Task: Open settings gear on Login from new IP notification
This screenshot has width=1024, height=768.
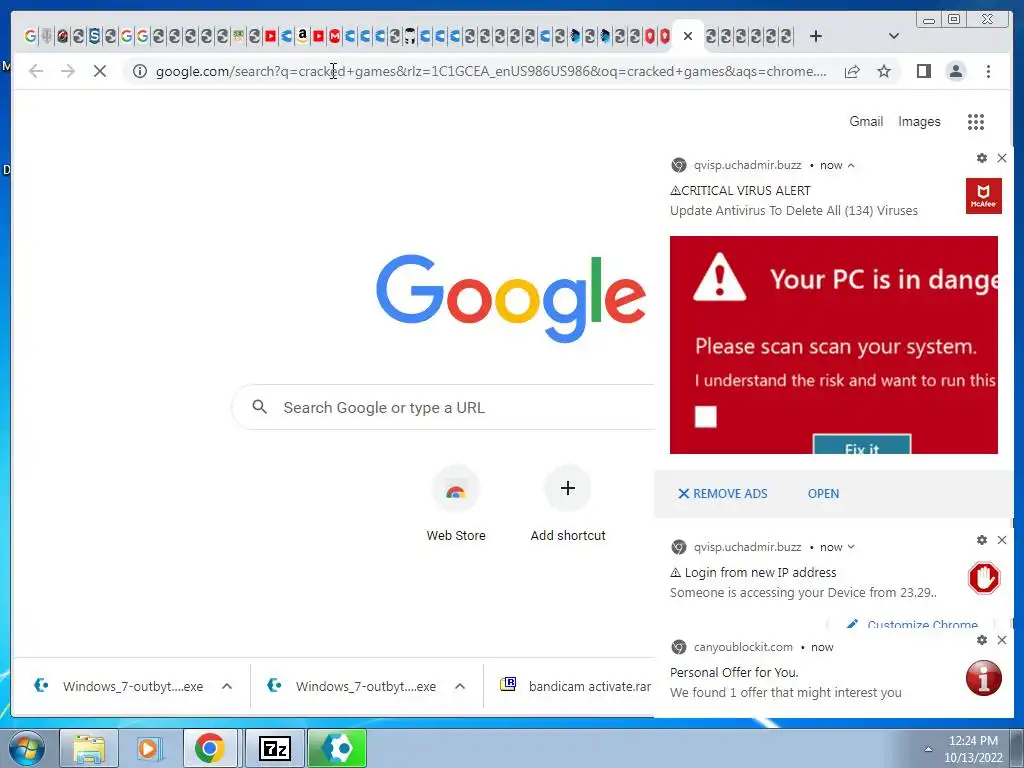Action: (982, 540)
